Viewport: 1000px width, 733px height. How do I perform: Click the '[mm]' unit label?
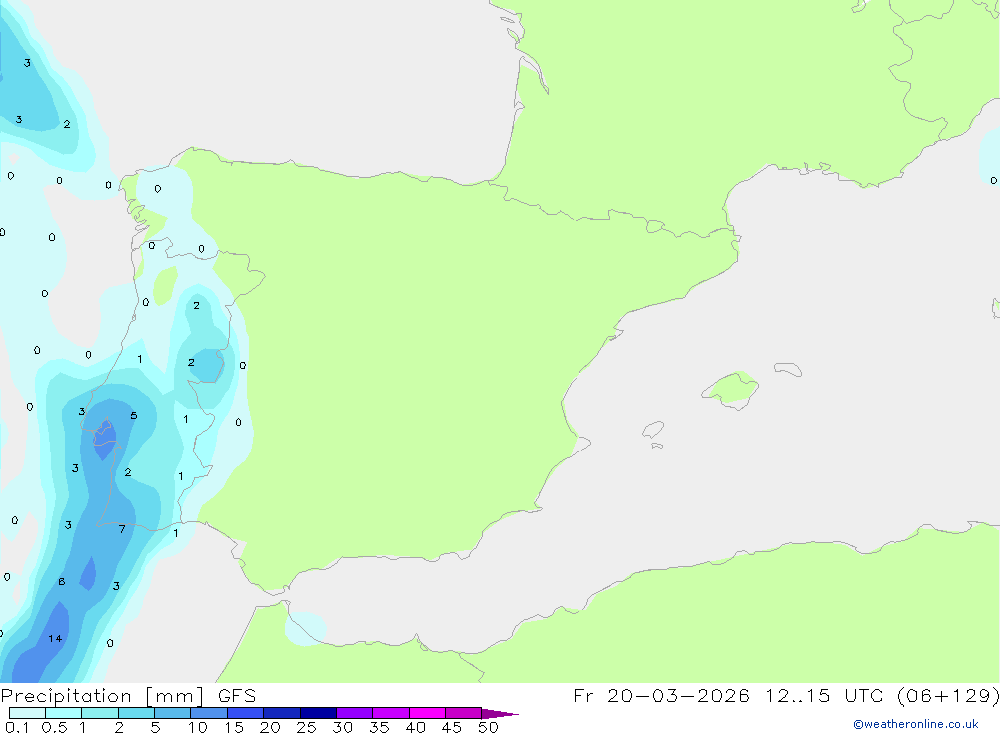click(175, 696)
